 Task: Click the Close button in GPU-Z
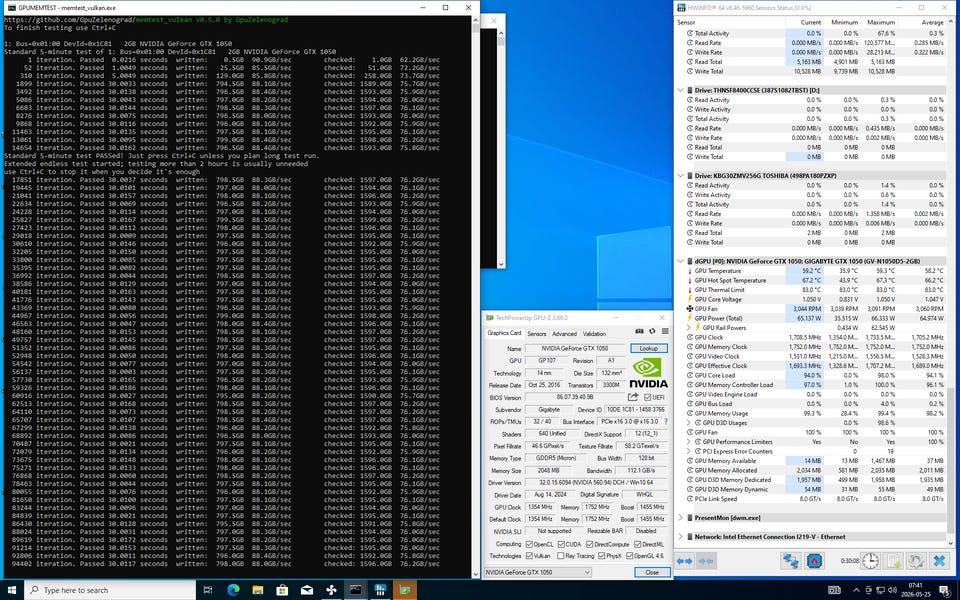(652, 572)
